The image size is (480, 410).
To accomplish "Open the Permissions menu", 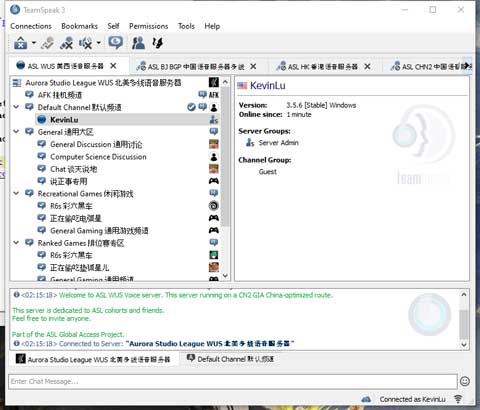I will pos(148,26).
